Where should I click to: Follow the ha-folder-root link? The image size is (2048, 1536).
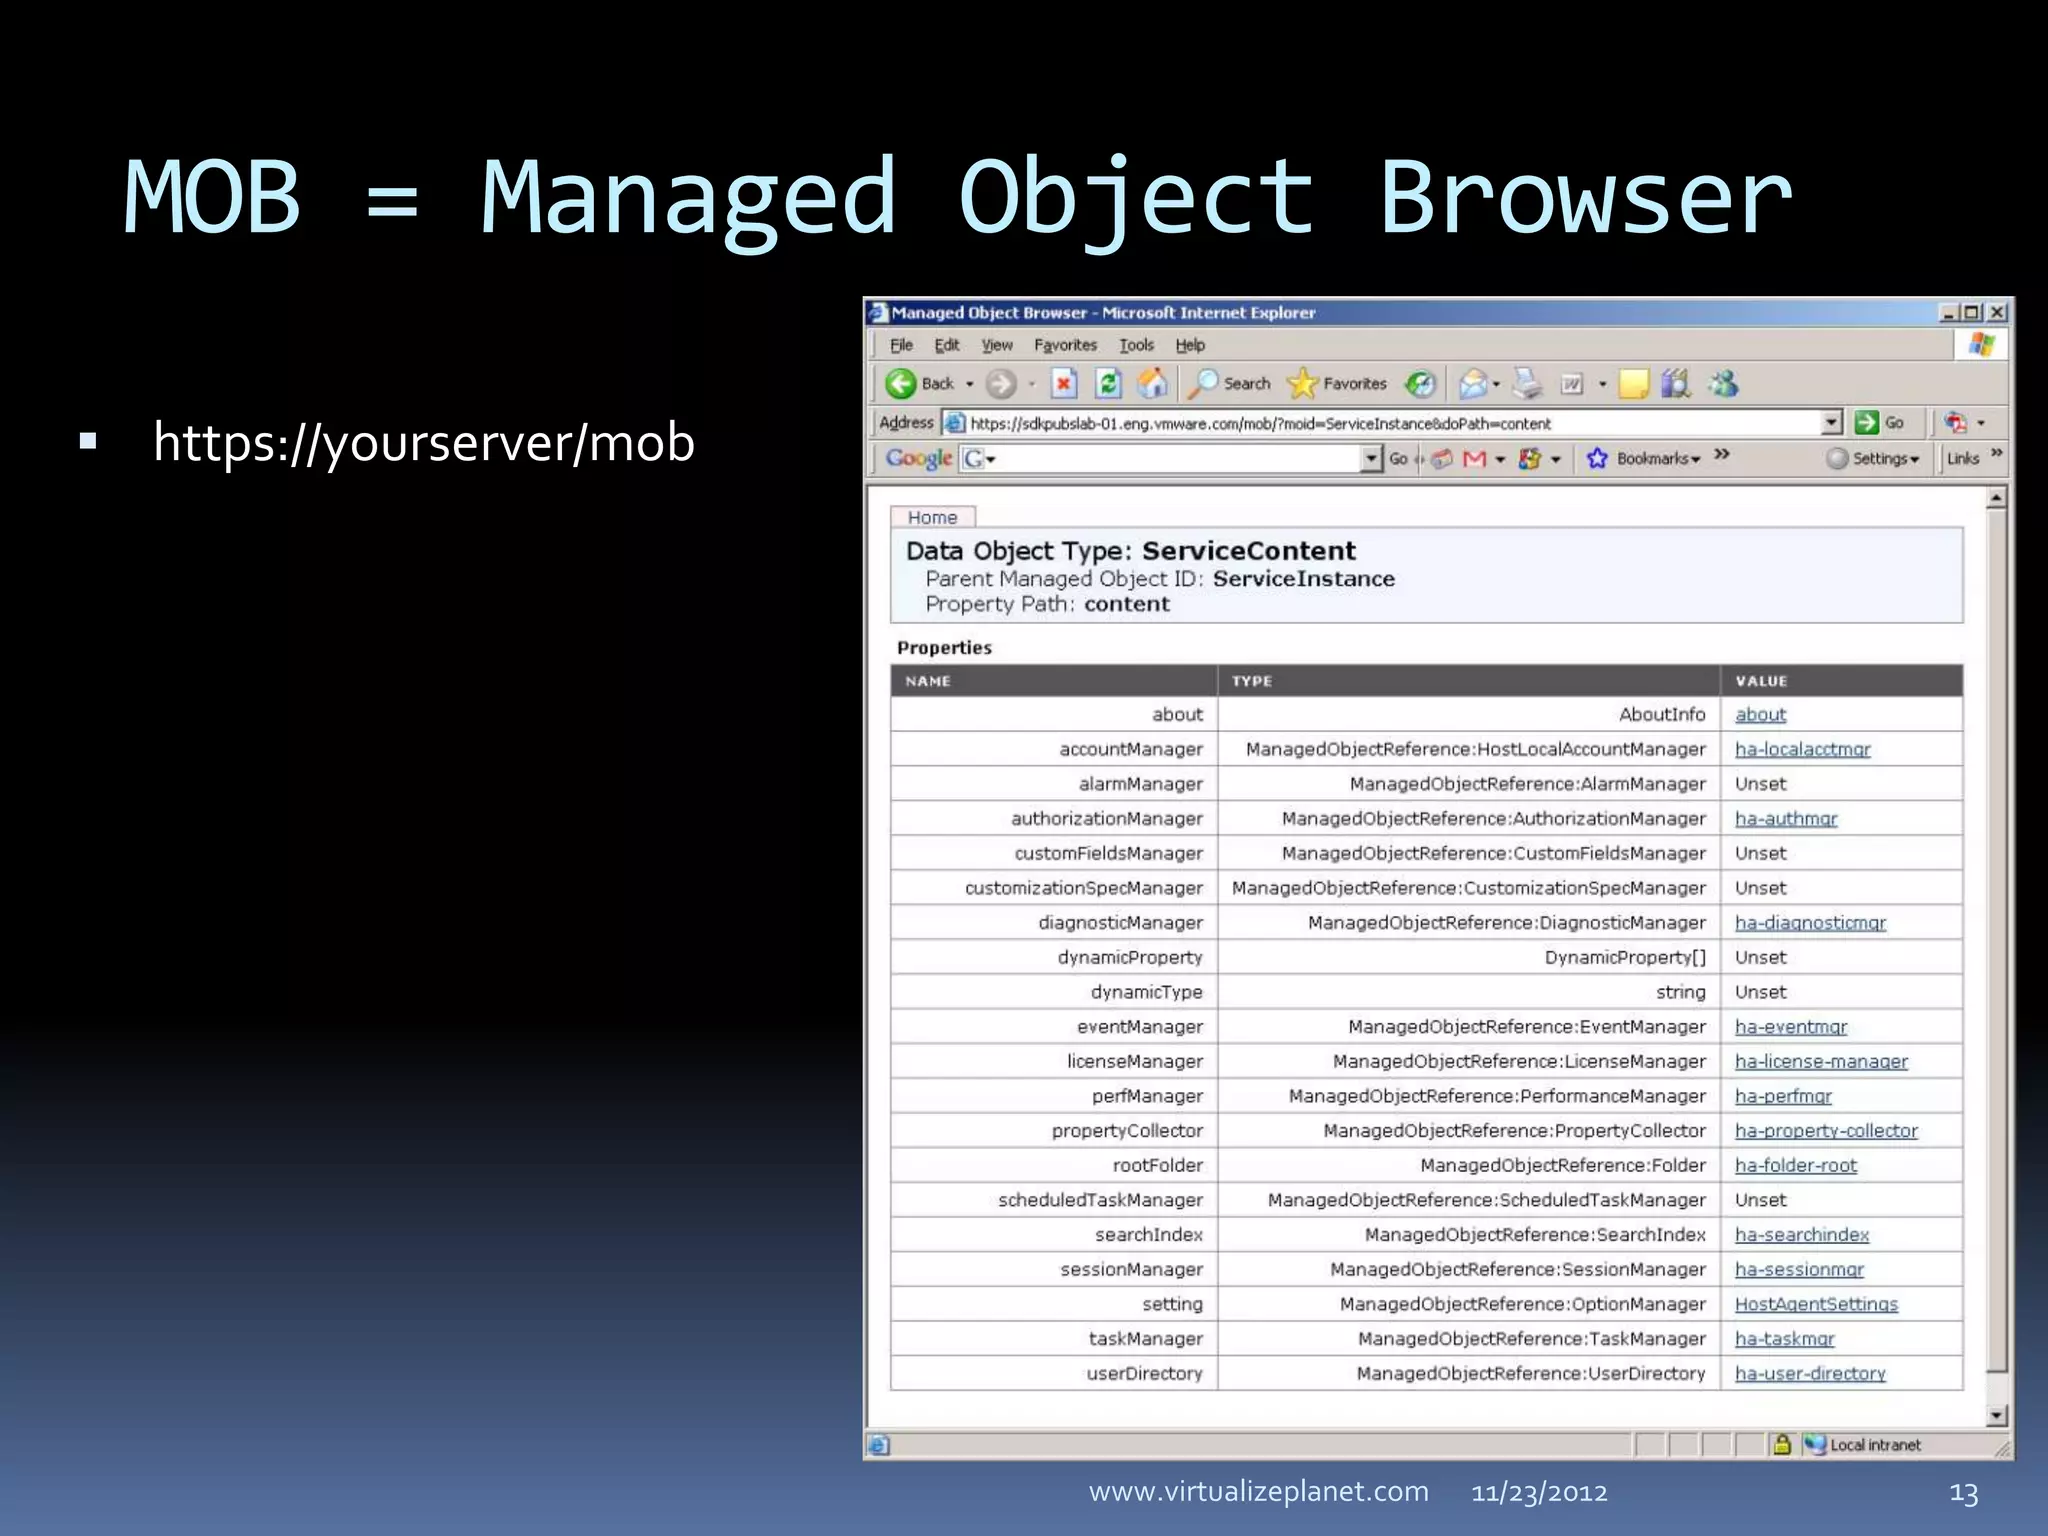(1795, 1165)
